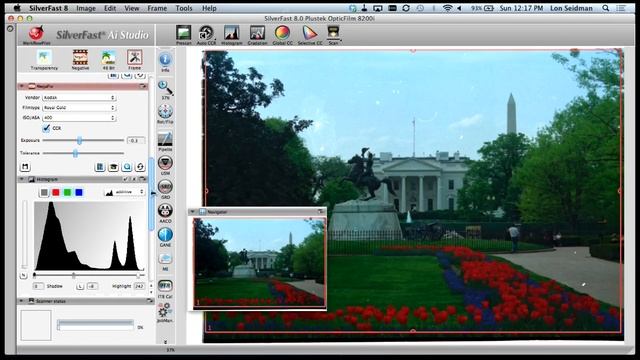Click the Shadow value field
This screenshot has width=640, height=360.
click(38, 286)
